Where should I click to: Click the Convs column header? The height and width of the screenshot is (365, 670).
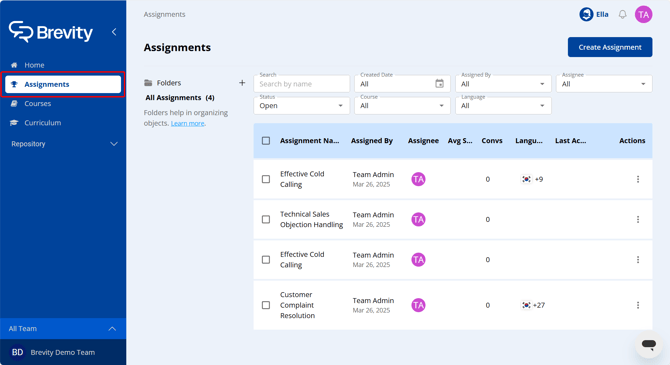(x=492, y=141)
